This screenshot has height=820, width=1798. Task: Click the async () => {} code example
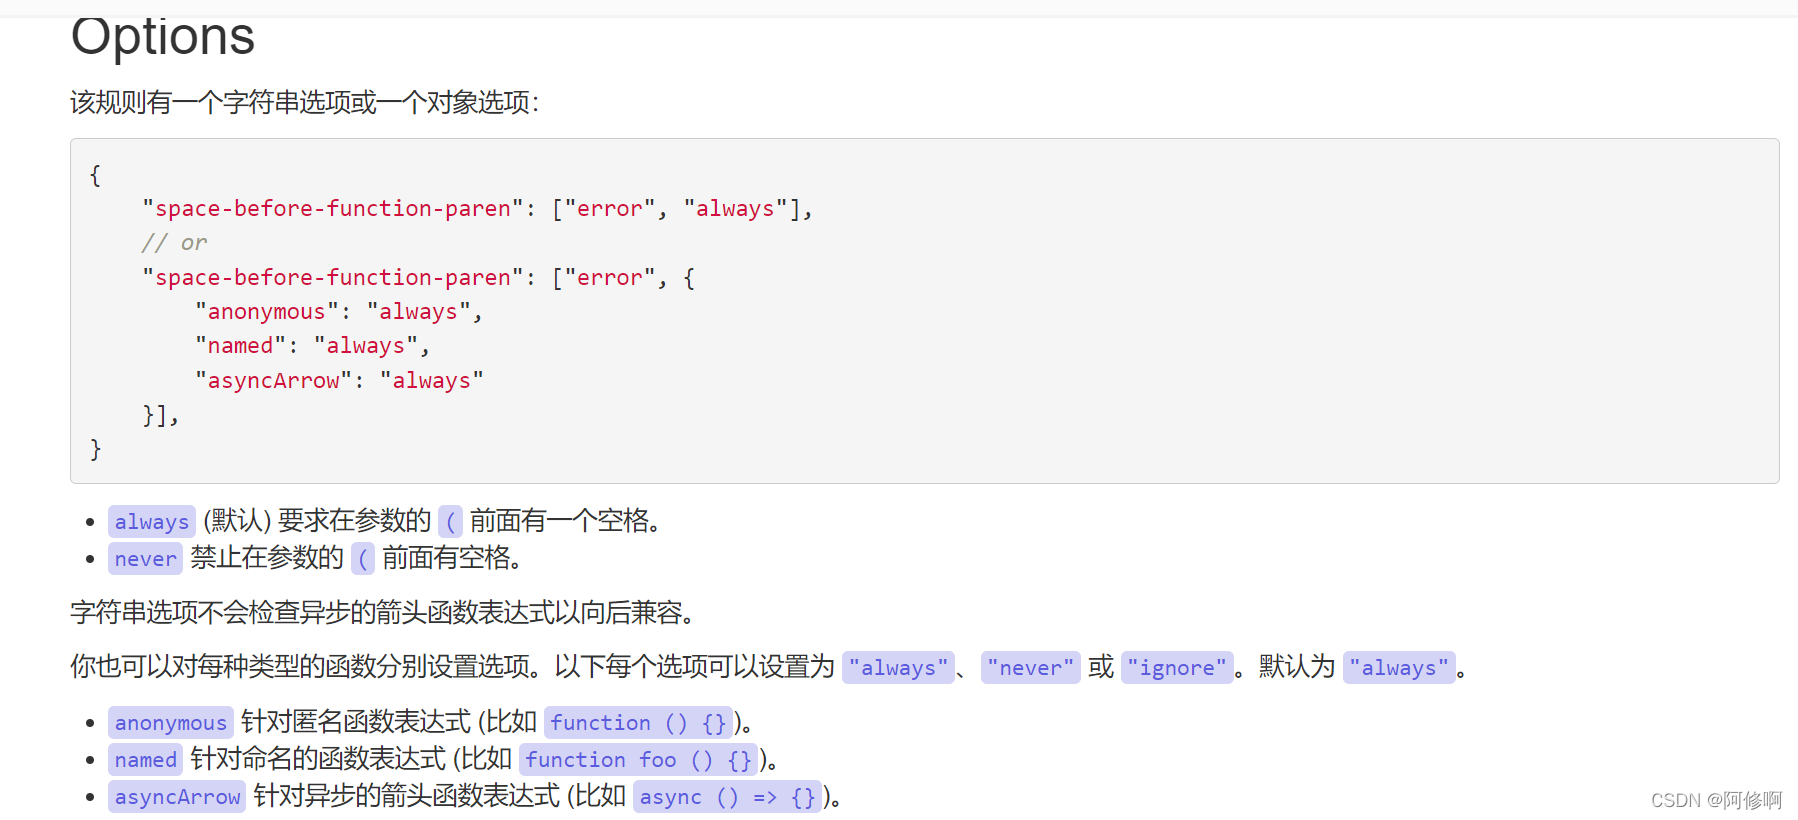727,796
